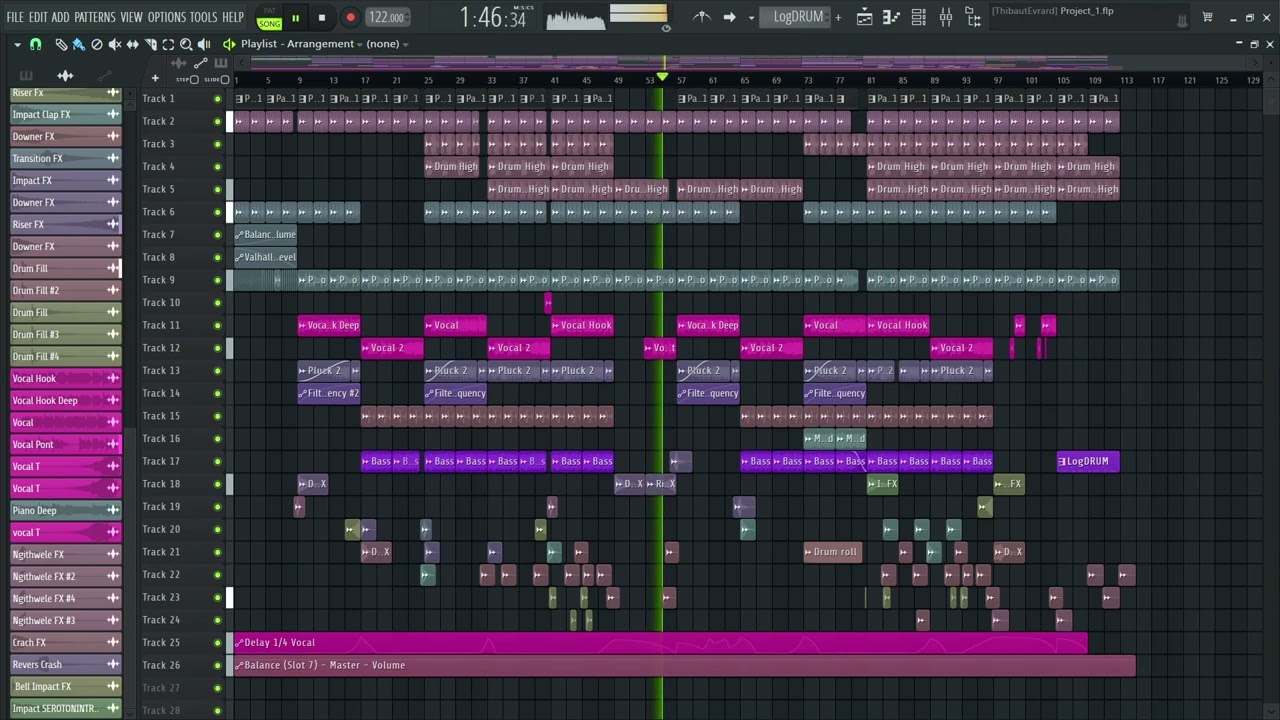The height and width of the screenshot is (720, 1280).
Task: Open the Playlist view icon
Action: tap(864, 17)
